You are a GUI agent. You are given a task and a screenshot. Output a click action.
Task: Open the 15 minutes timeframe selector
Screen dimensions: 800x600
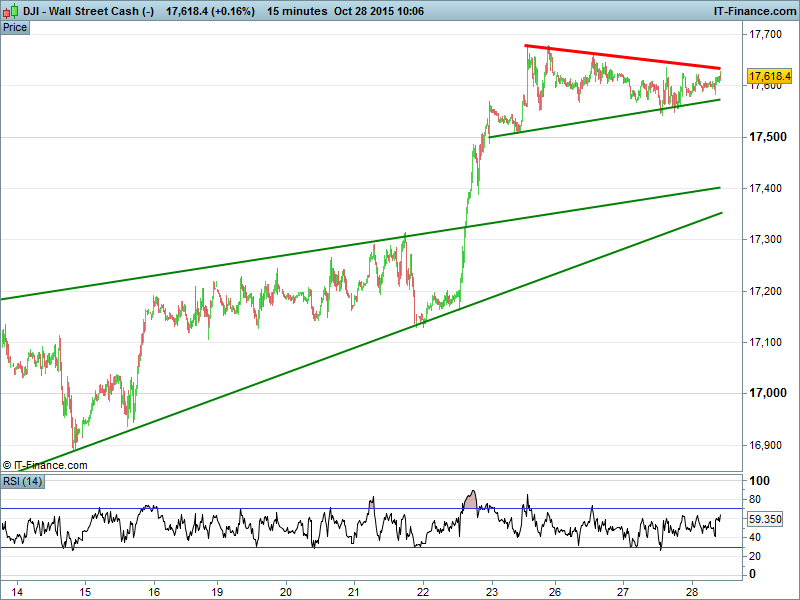tap(298, 10)
